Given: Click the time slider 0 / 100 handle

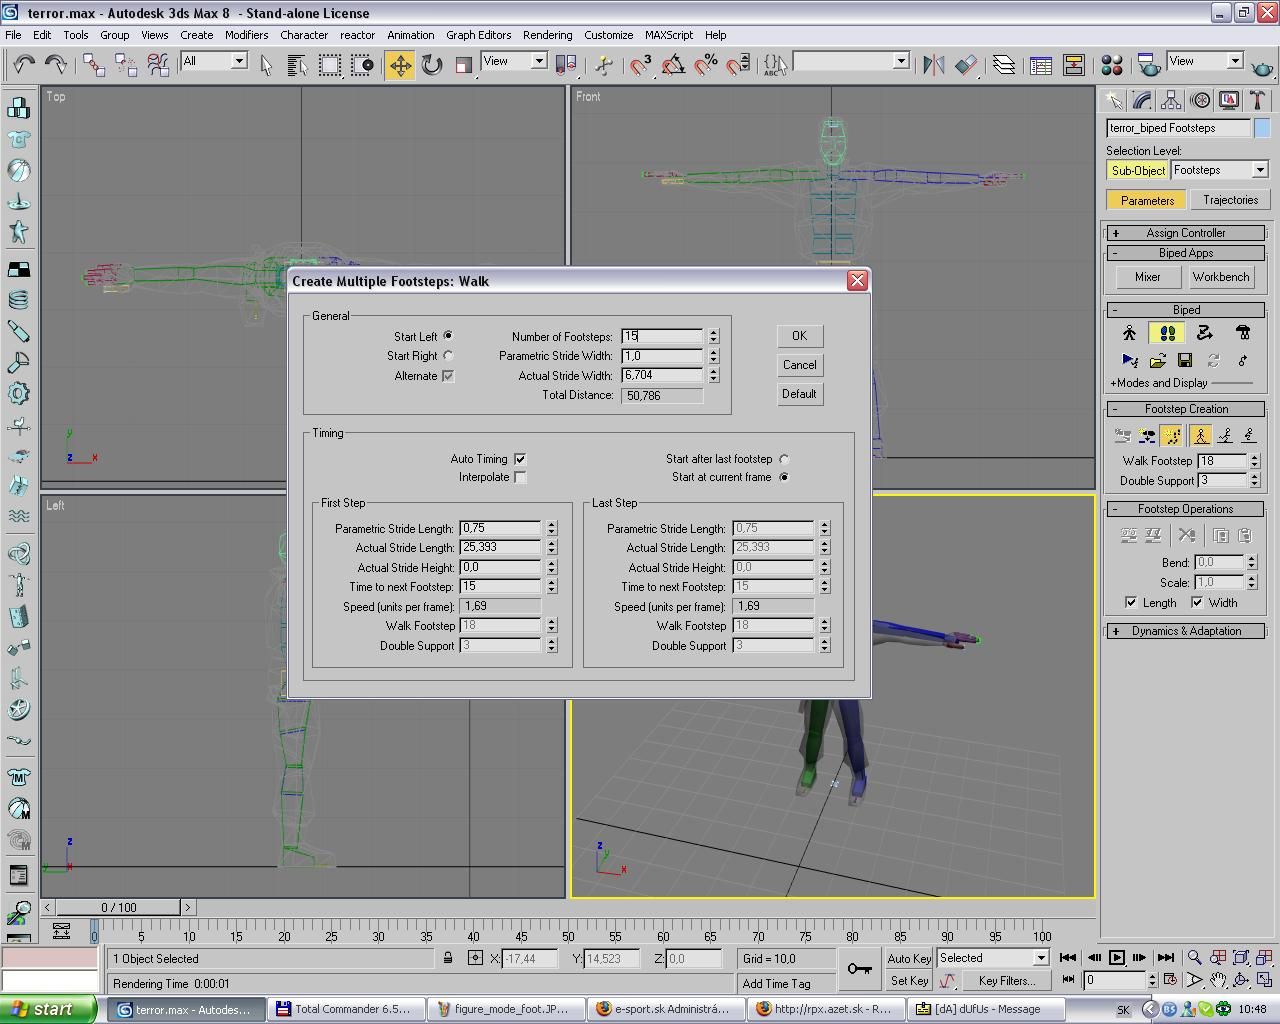Looking at the screenshot, I should point(118,907).
